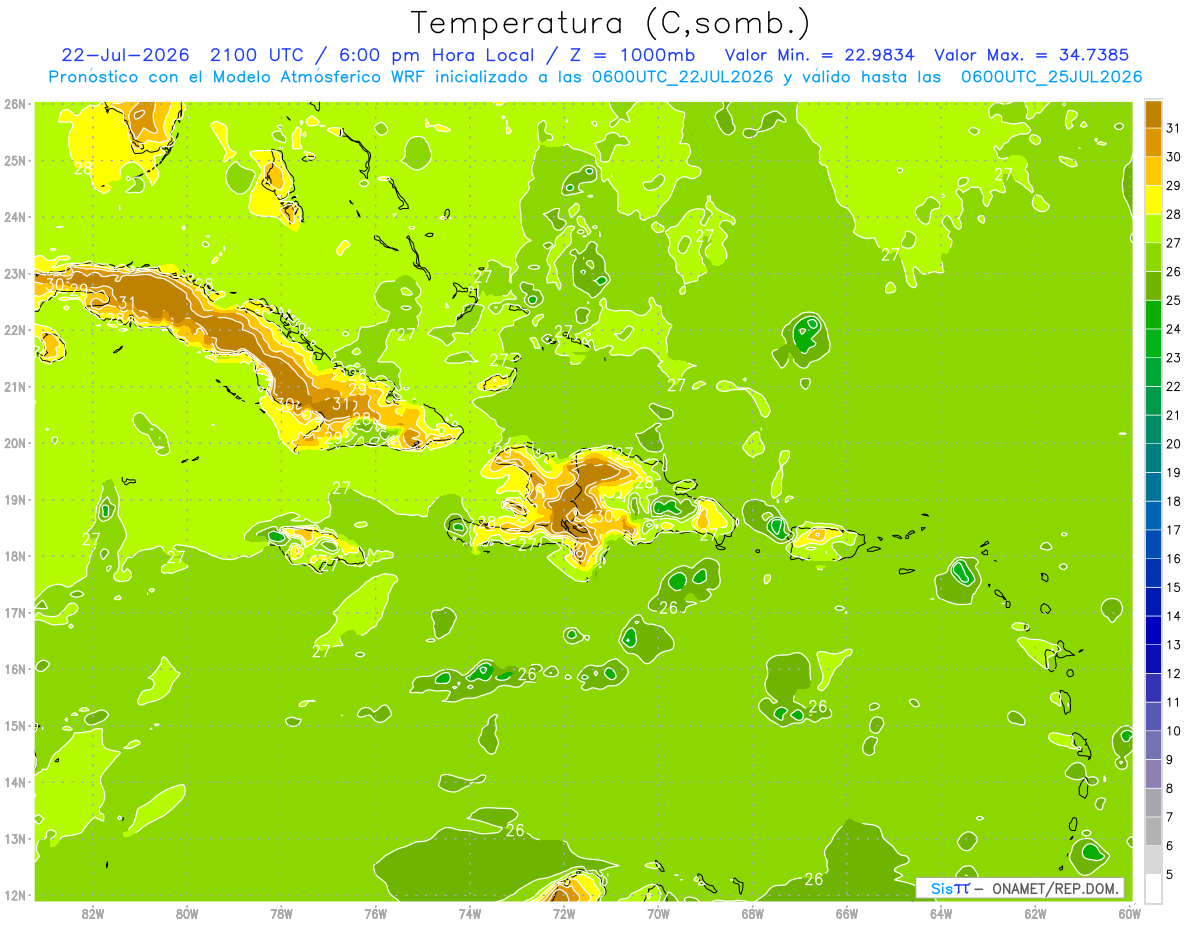Click the 21N latitude axis label

14,386
